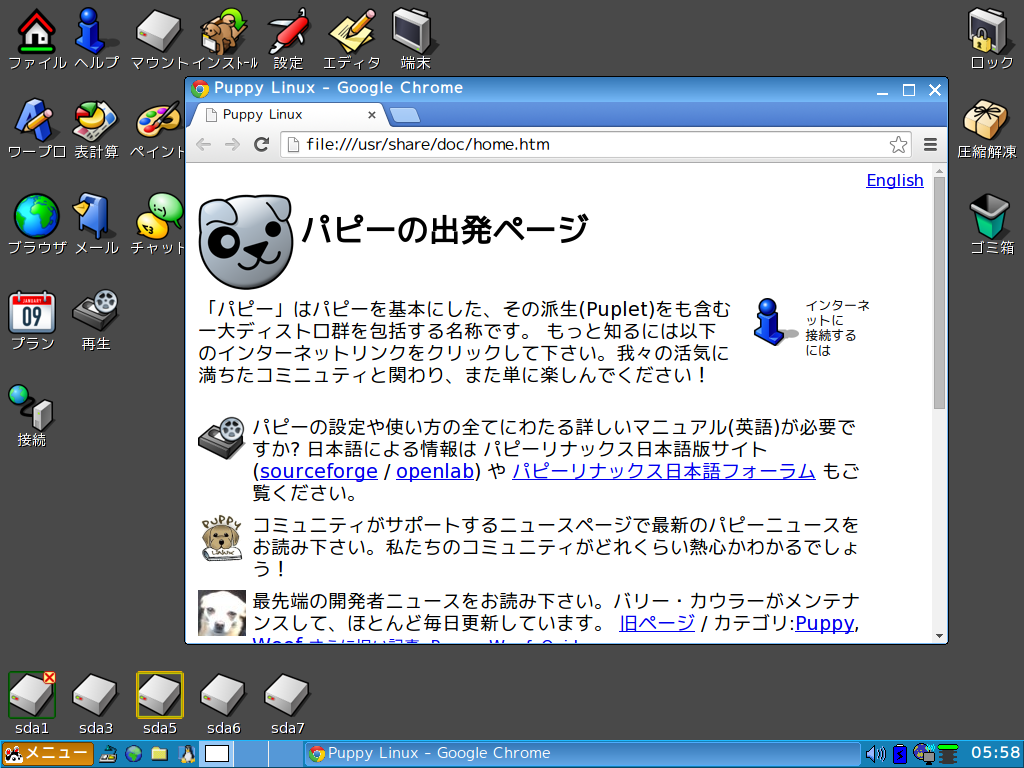This screenshot has width=1024, height=768.
Task: Click the scrollbar up arrow
Action: pos(940,171)
